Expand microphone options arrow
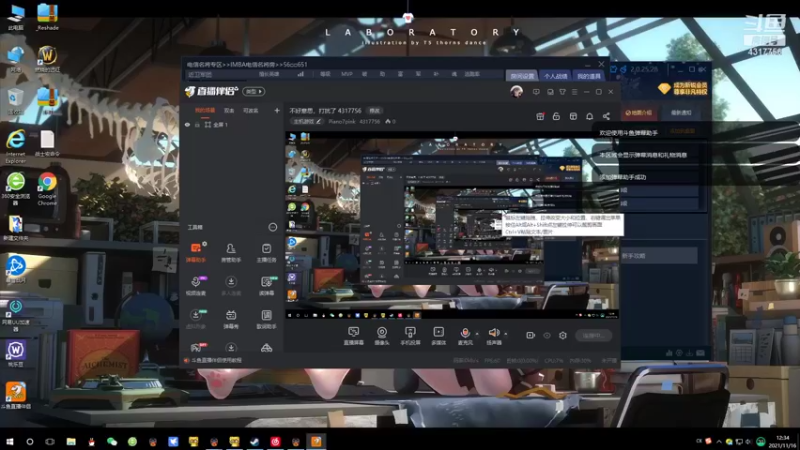 click(x=477, y=334)
